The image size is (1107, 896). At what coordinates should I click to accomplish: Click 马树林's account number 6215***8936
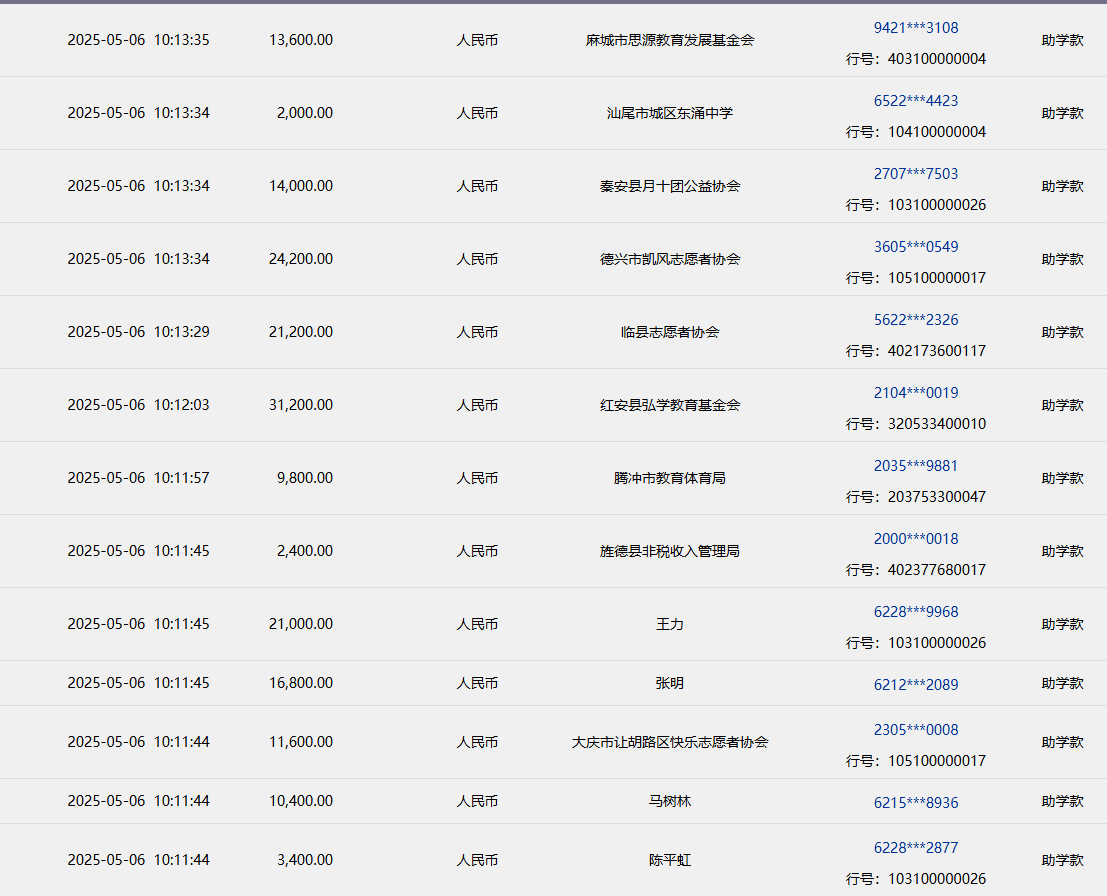[x=915, y=802]
